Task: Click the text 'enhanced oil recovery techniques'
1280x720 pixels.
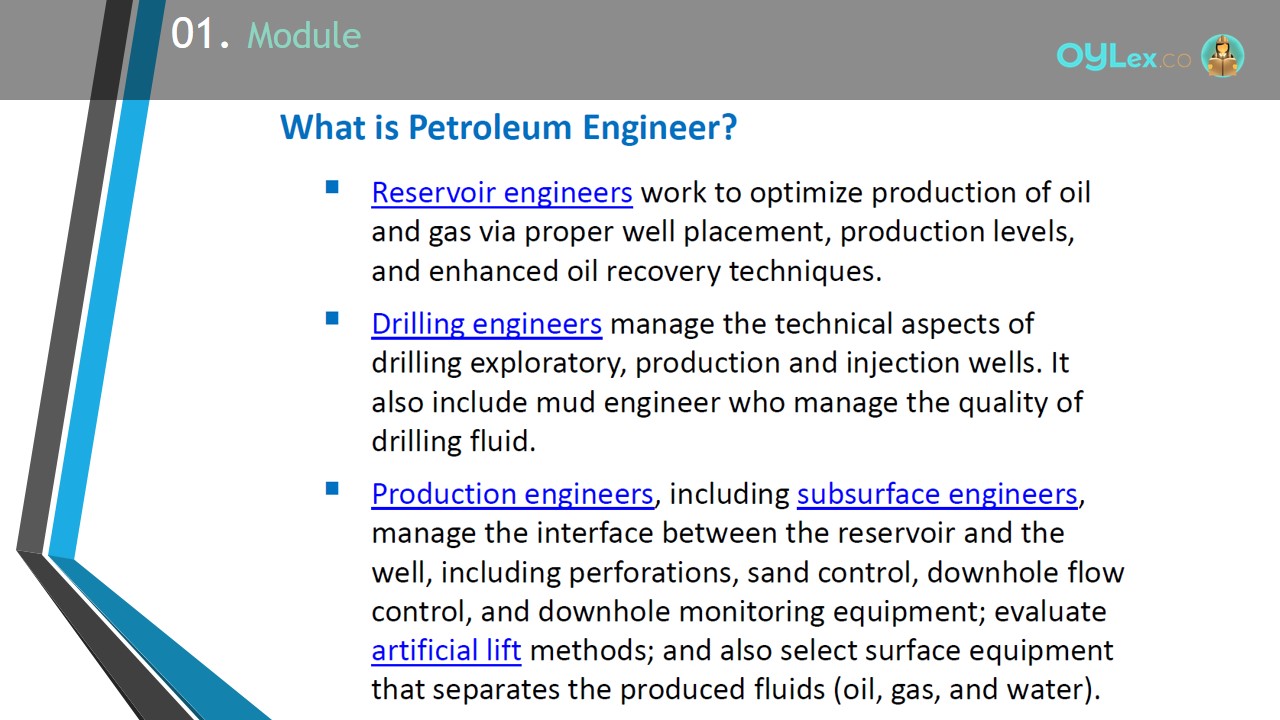Action: click(x=654, y=272)
